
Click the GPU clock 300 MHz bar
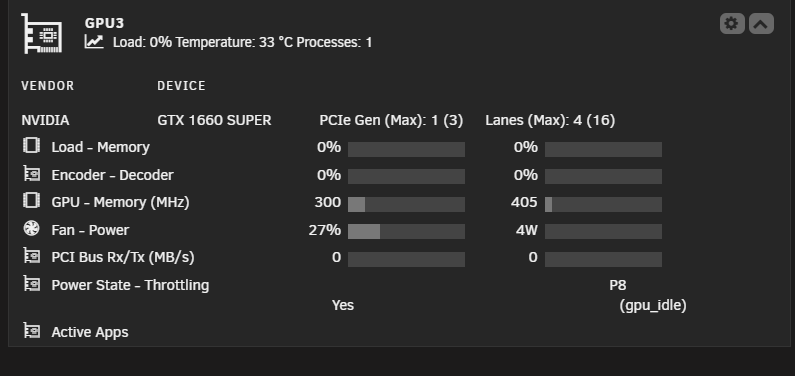coord(406,204)
